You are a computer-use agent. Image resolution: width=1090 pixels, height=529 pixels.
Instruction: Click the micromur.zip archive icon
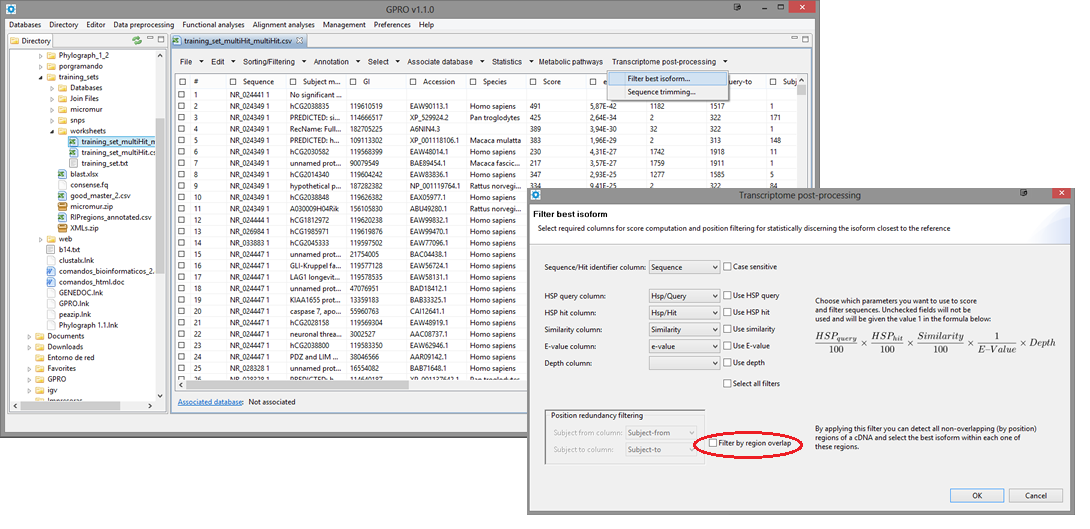tap(62, 207)
